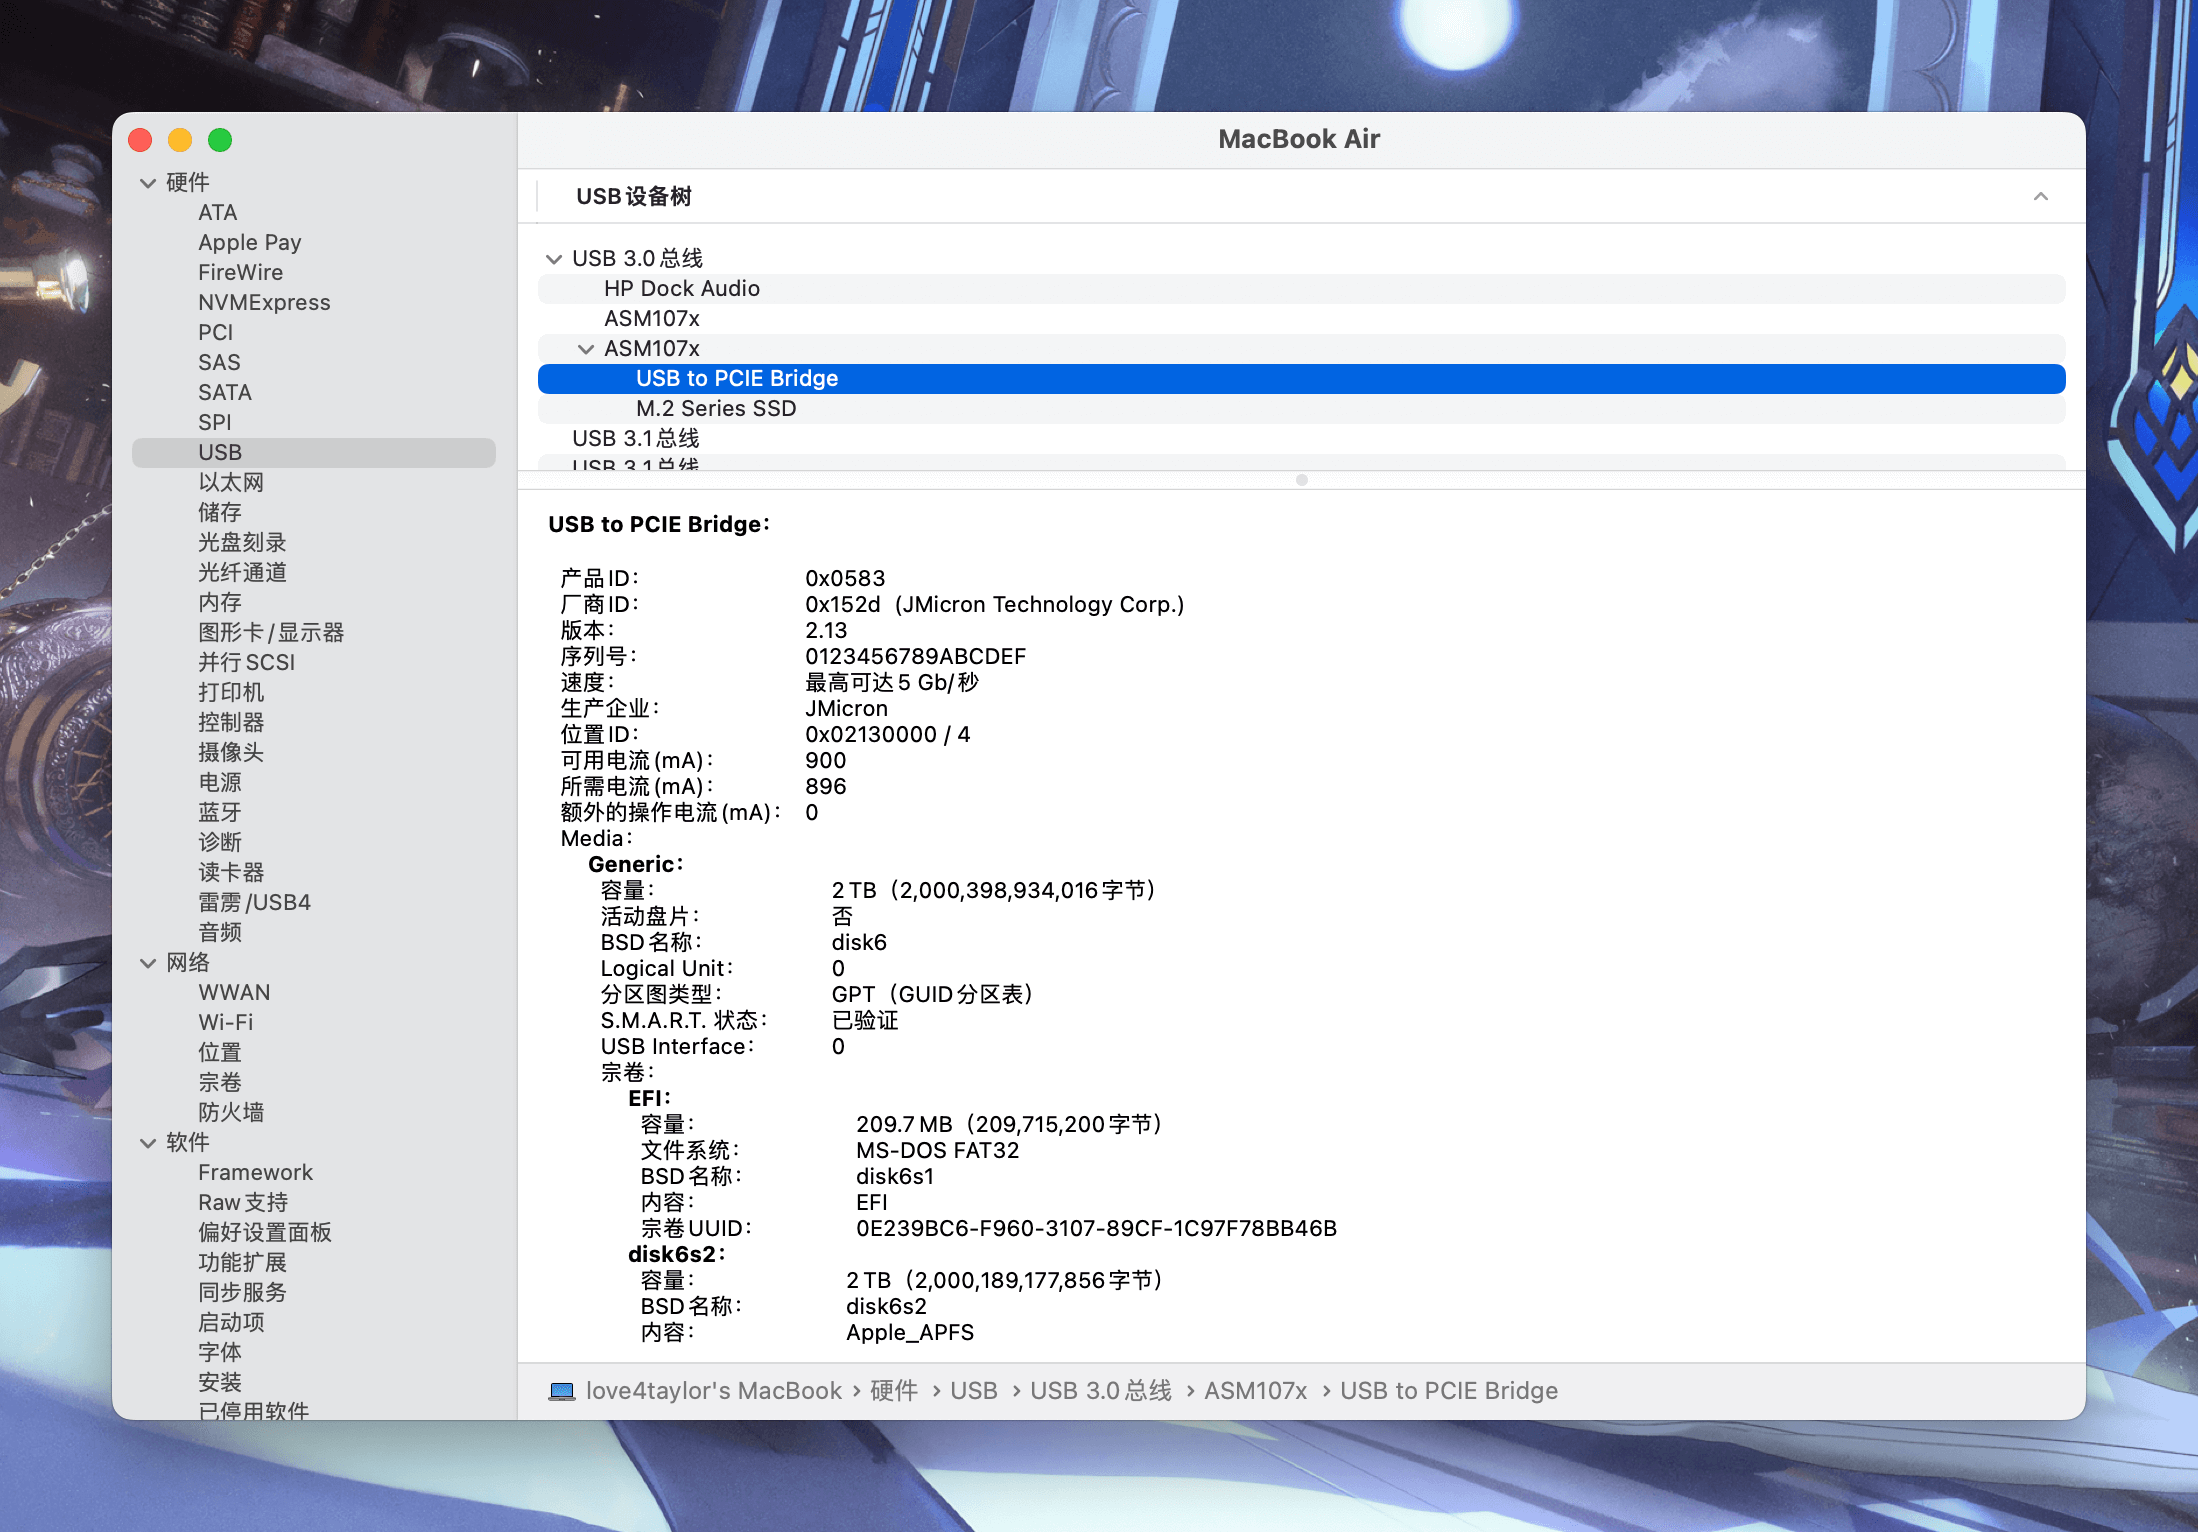Collapse the 硬件 sidebar section
This screenshot has height=1532, width=2198.
[148, 183]
